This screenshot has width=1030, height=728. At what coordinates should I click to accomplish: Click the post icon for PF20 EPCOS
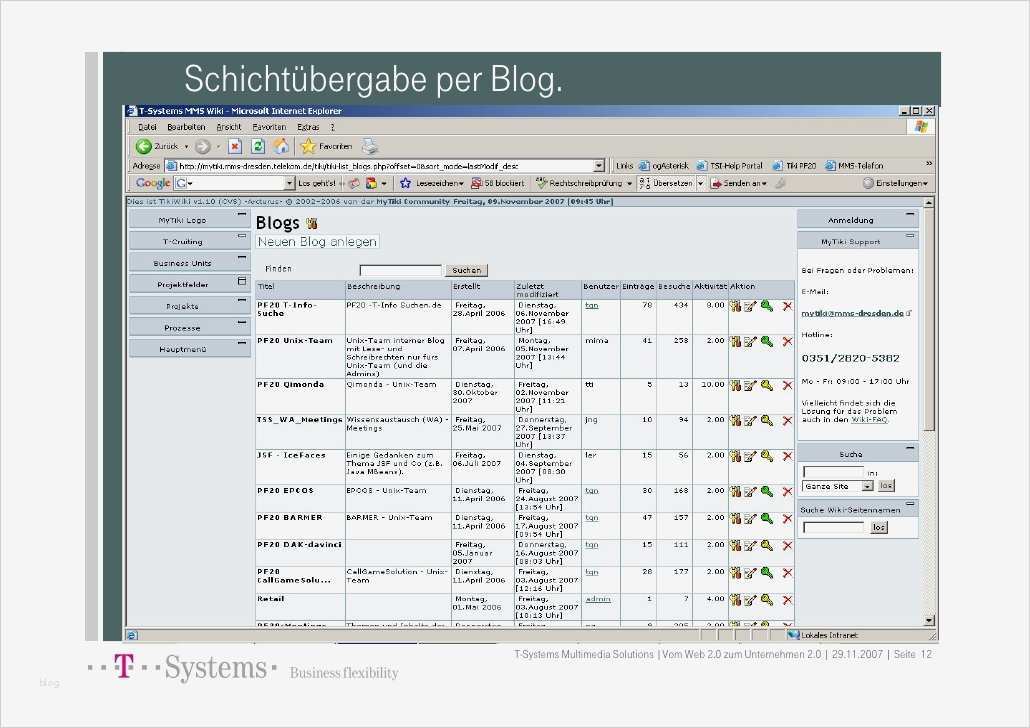735,492
